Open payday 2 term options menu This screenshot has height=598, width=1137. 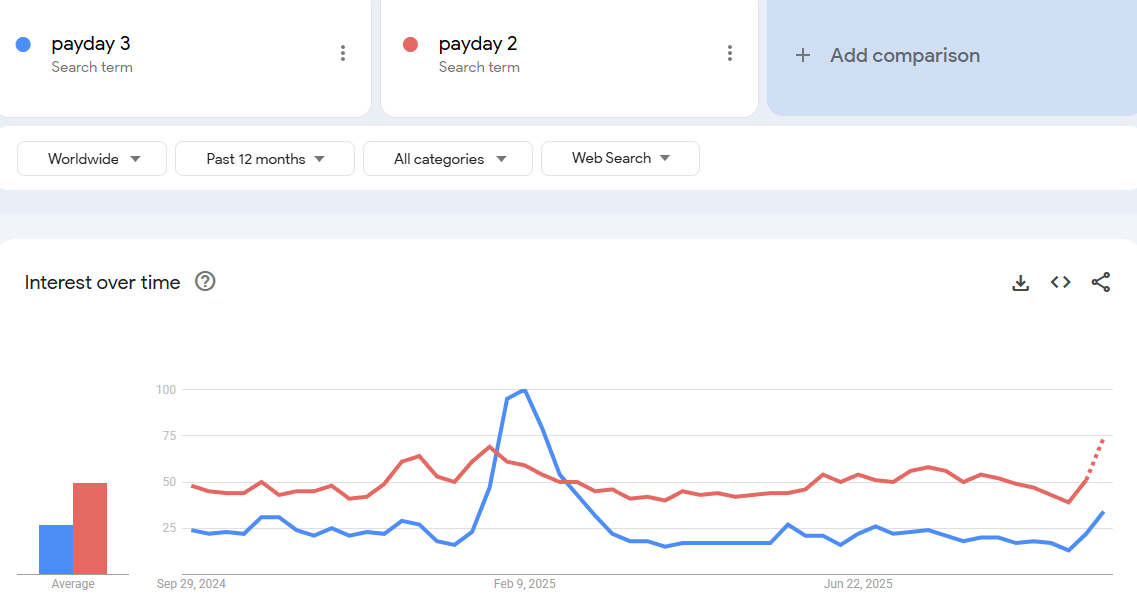point(730,53)
